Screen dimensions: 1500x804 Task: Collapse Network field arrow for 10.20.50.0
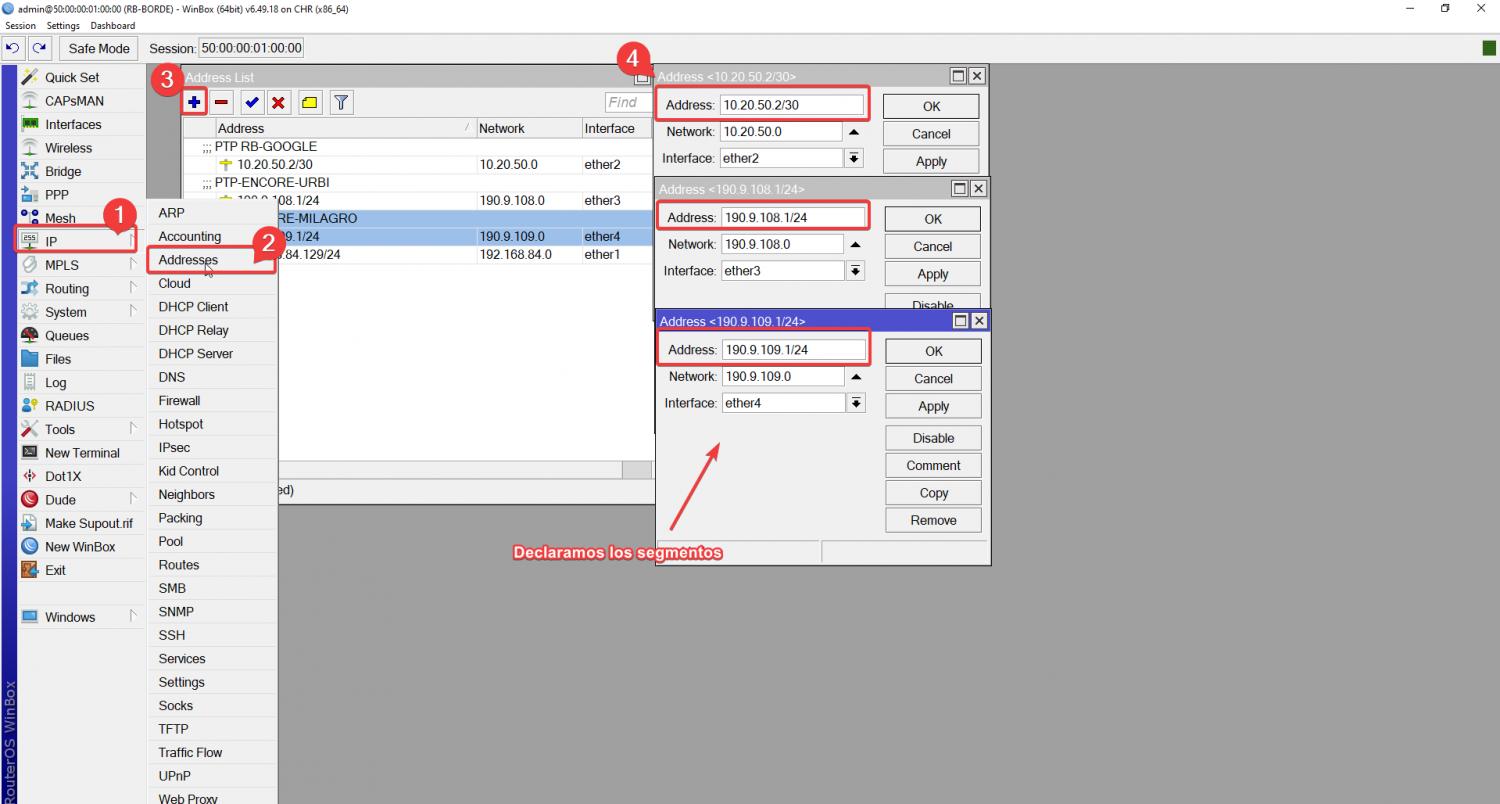tap(854, 132)
